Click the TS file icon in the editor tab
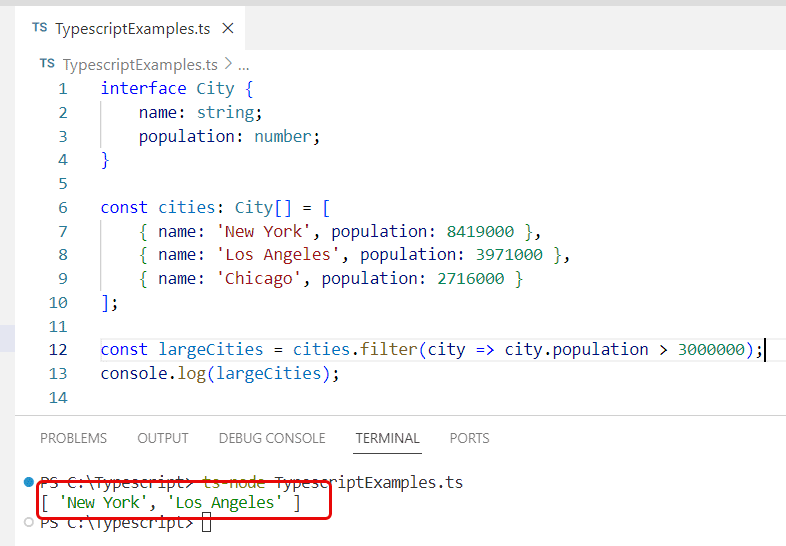Viewport: 786px width, 546px height. [x=40, y=28]
